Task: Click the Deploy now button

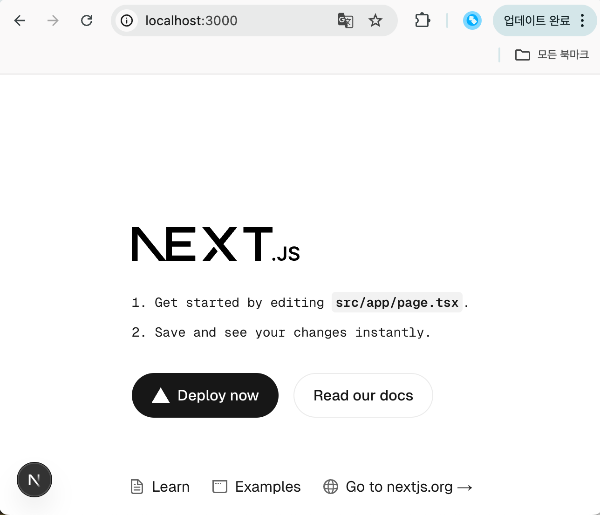Action: coord(205,395)
